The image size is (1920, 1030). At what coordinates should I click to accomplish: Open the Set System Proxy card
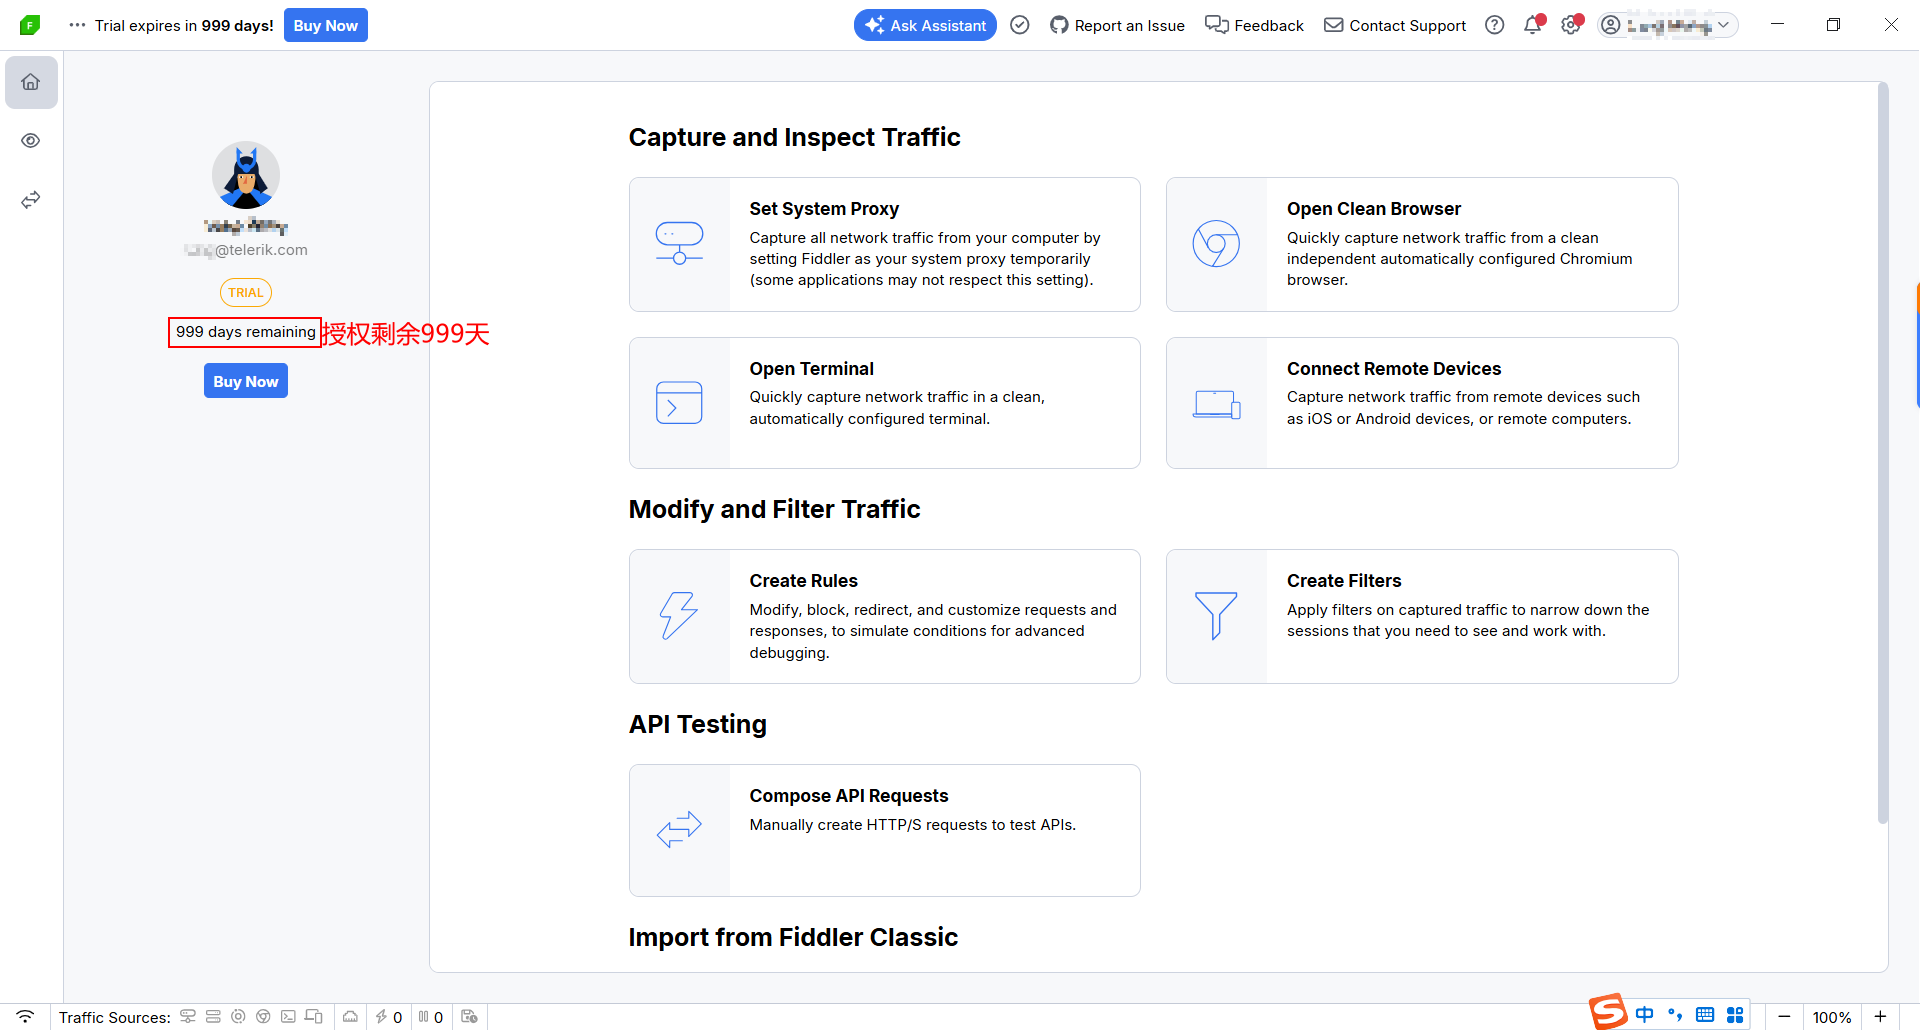coord(884,244)
